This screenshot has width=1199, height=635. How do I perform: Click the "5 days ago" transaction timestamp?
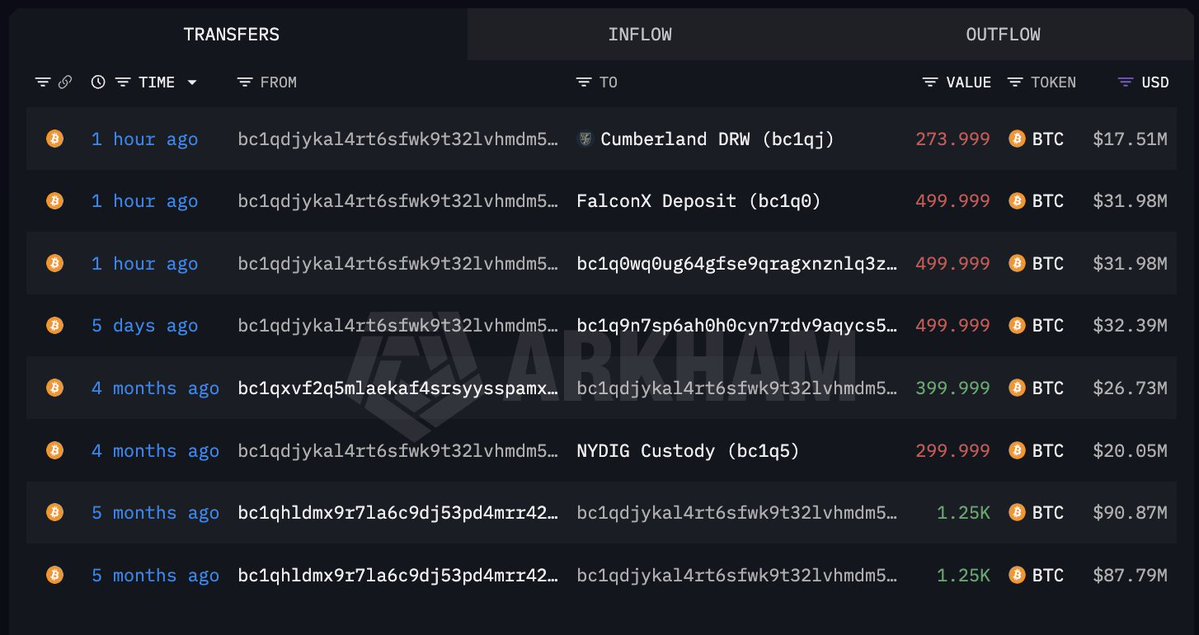145,326
